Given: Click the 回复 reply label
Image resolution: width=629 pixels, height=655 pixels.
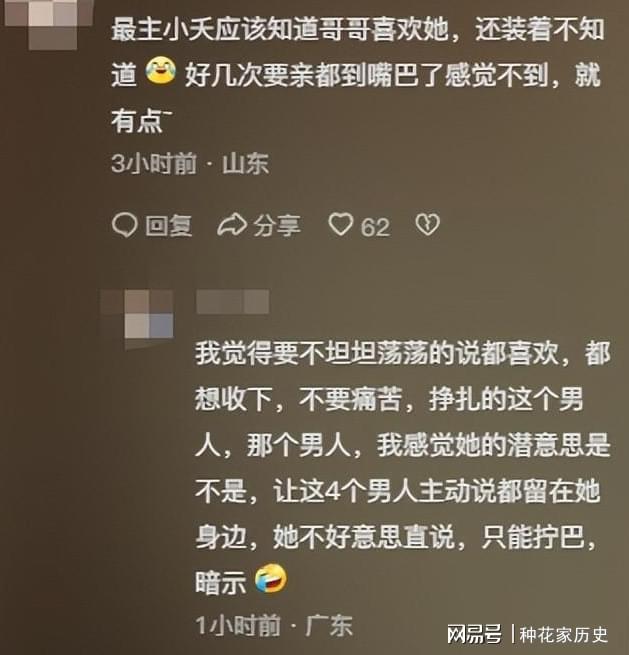Looking at the screenshot, I should click(x=168, y=226).
